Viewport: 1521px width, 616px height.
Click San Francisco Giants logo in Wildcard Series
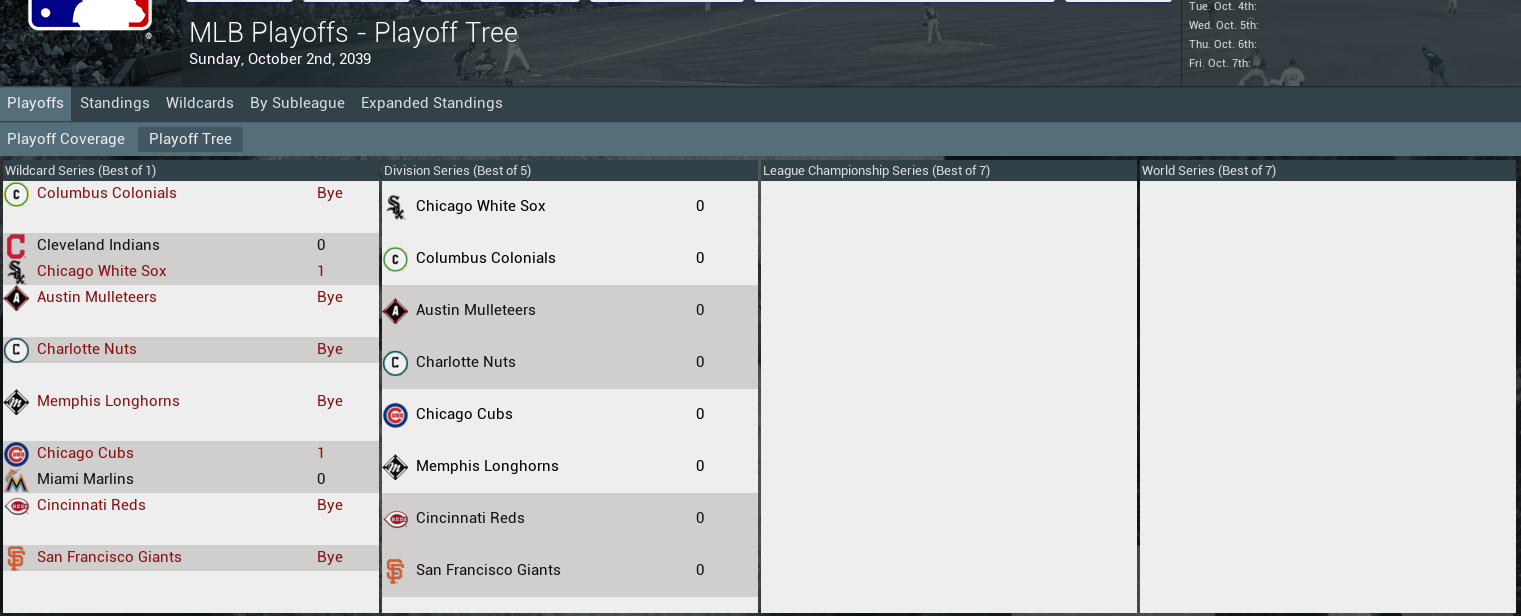pos(16,558)
